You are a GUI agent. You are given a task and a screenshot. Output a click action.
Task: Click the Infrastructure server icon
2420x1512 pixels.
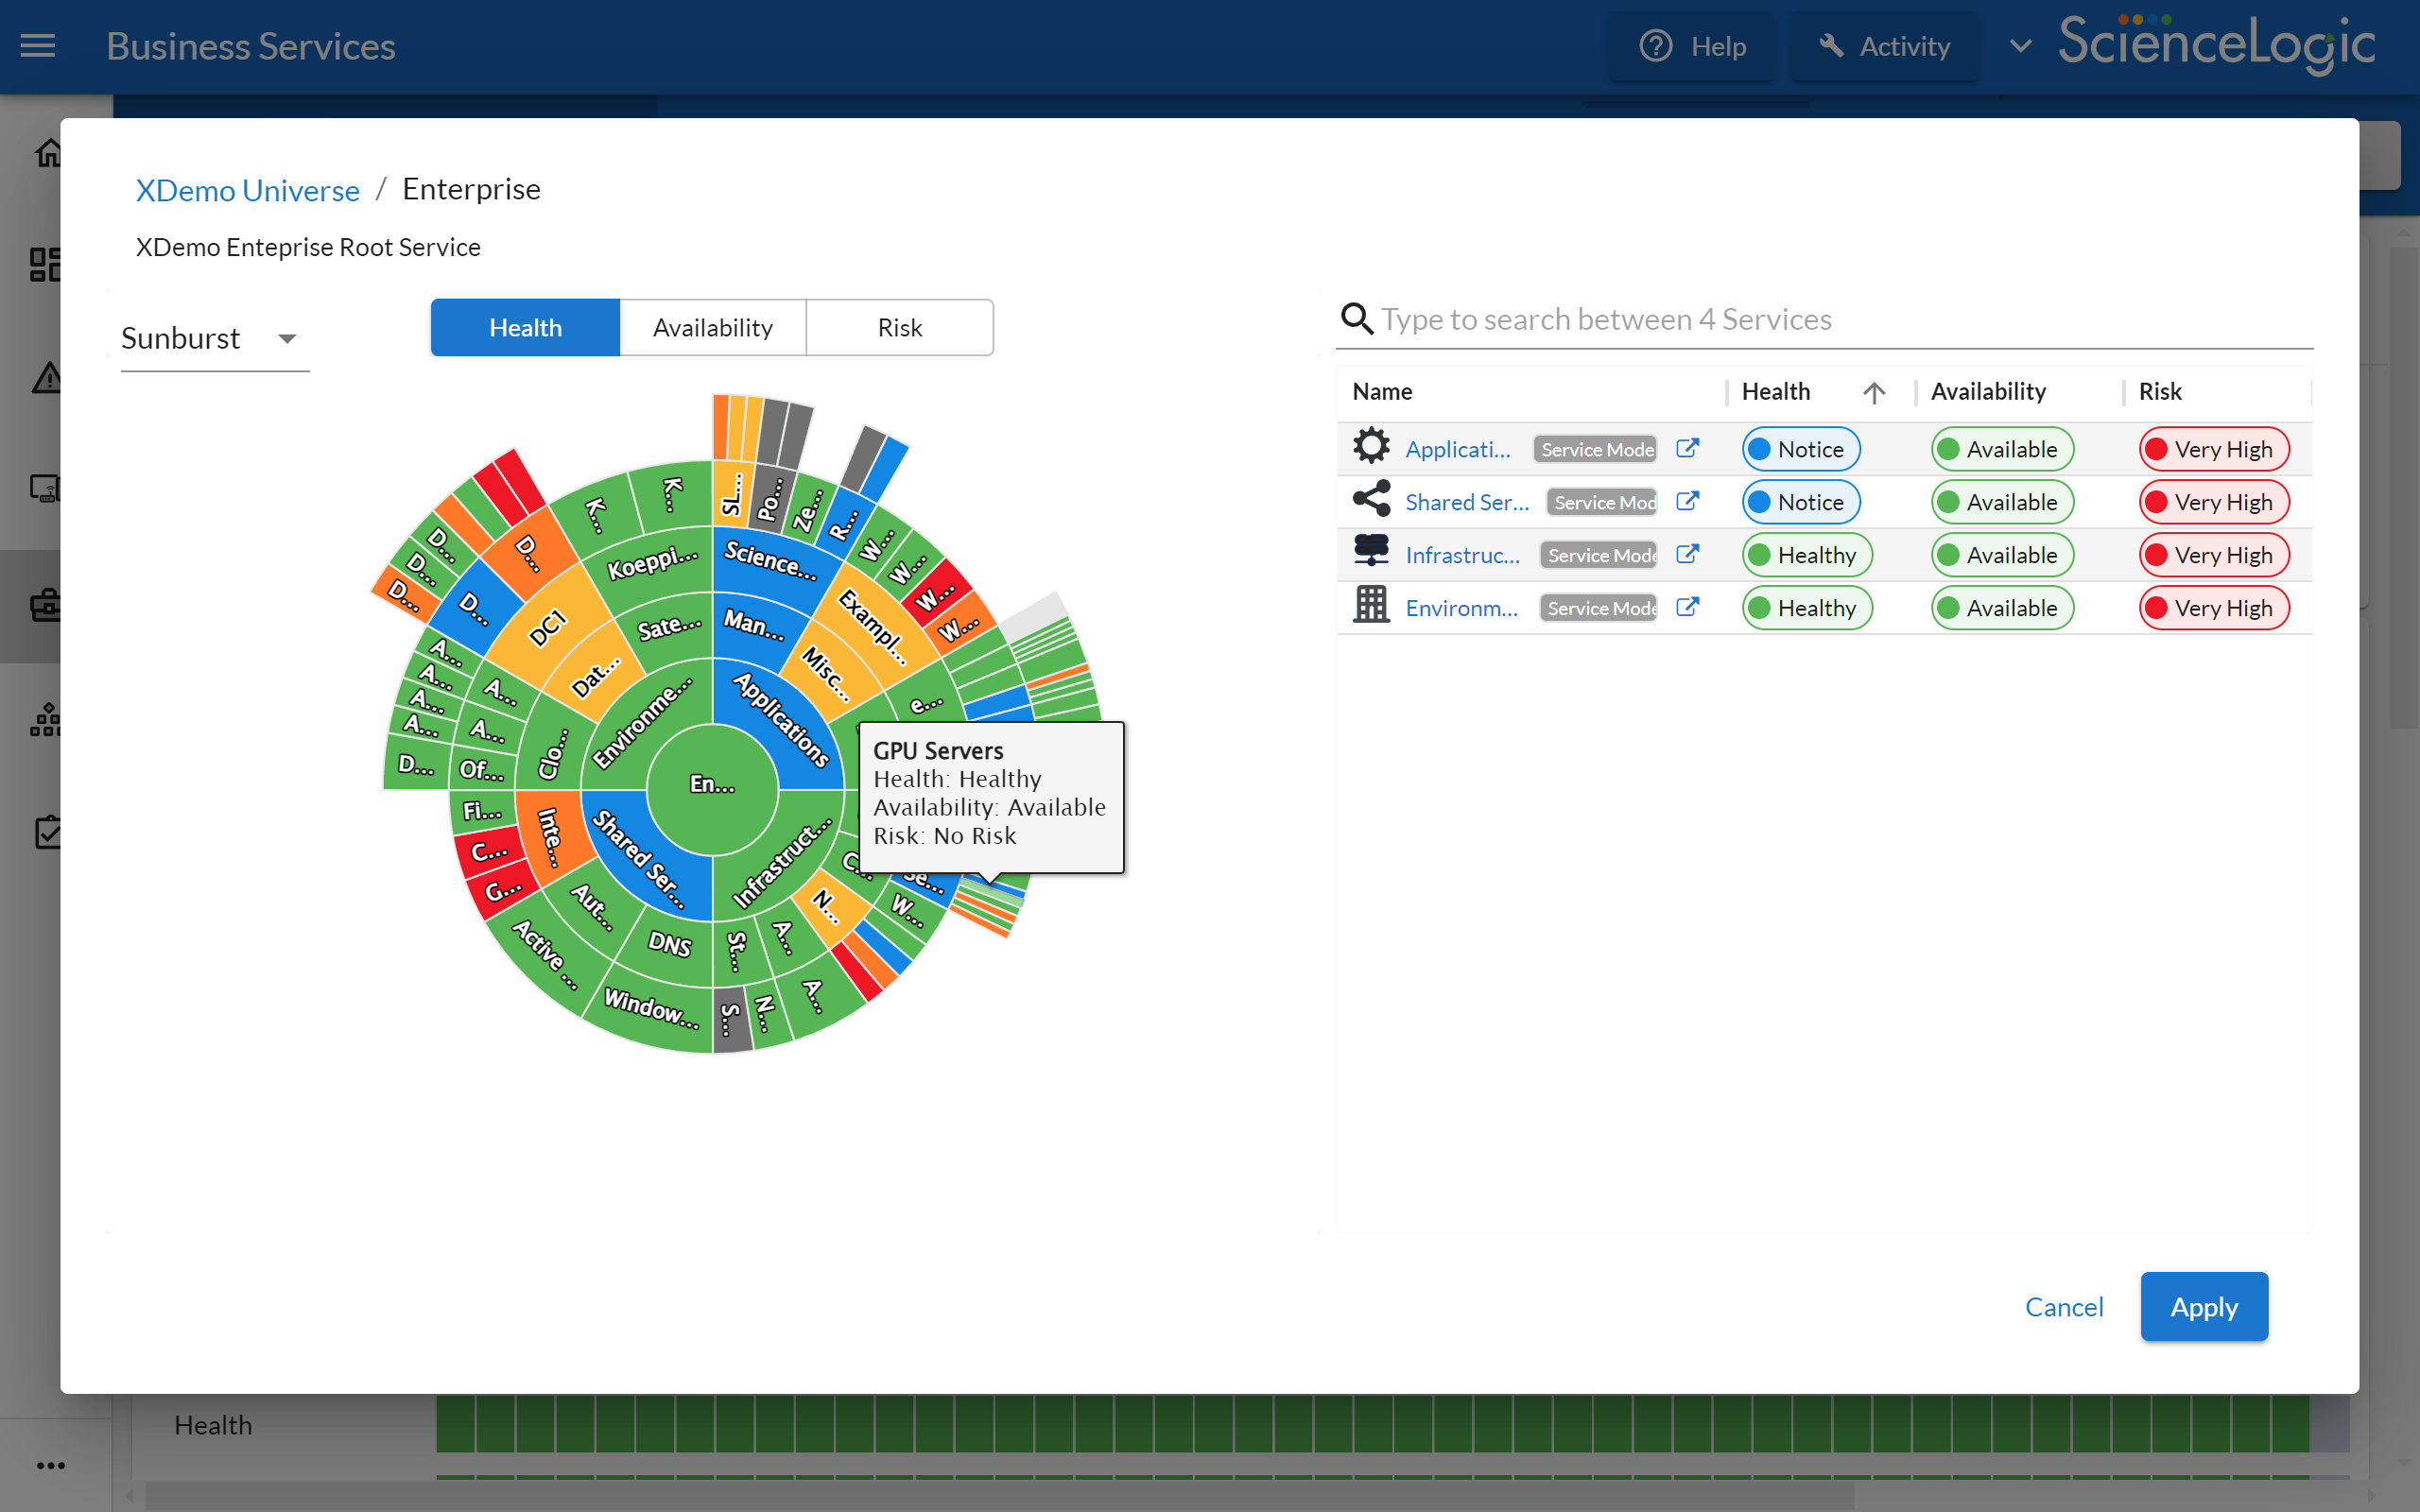[1371, 550]
